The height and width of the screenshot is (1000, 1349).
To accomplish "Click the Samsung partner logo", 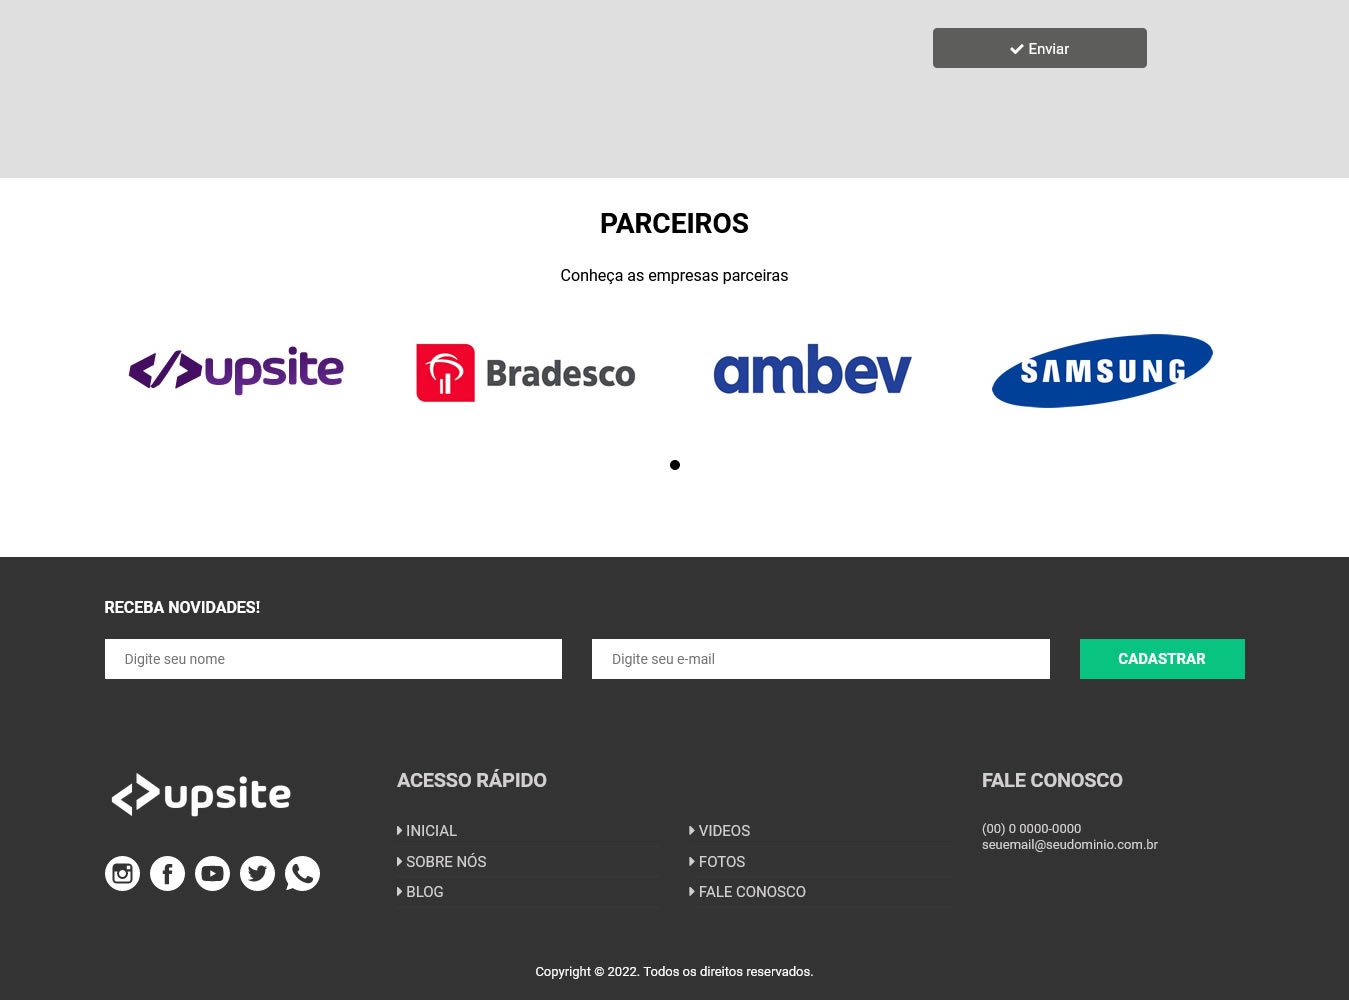I will (1102, 371).
